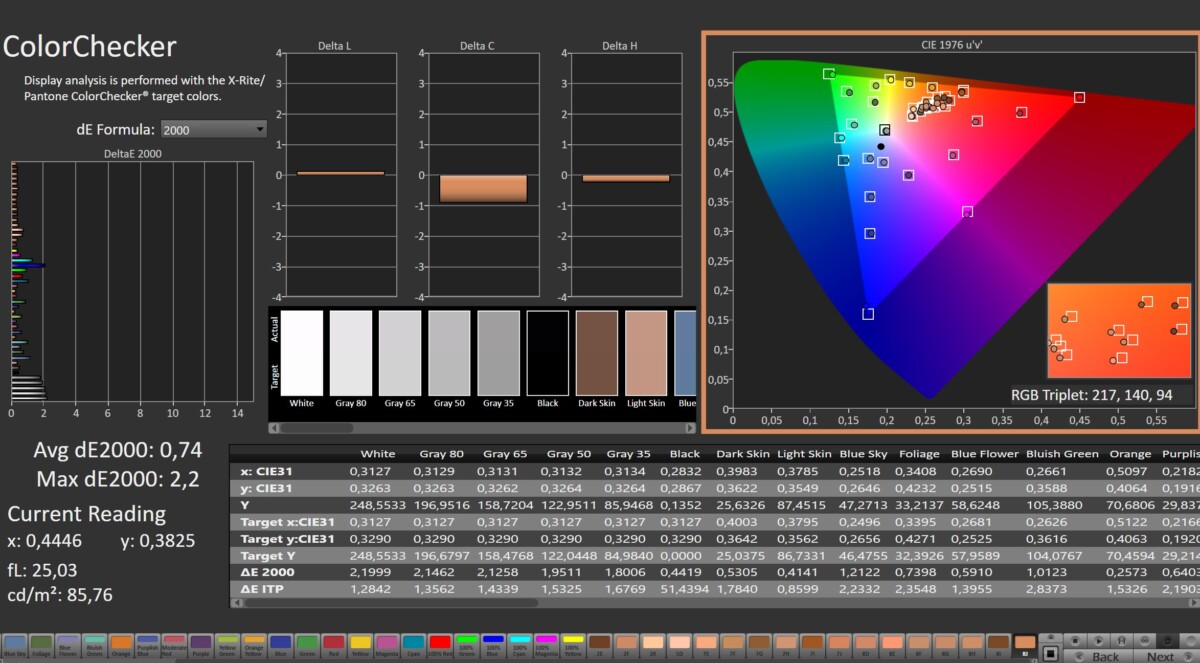The image size is (1200, 663).
Task: Open the dE Formula dropdown
Action: click(215, 129)
